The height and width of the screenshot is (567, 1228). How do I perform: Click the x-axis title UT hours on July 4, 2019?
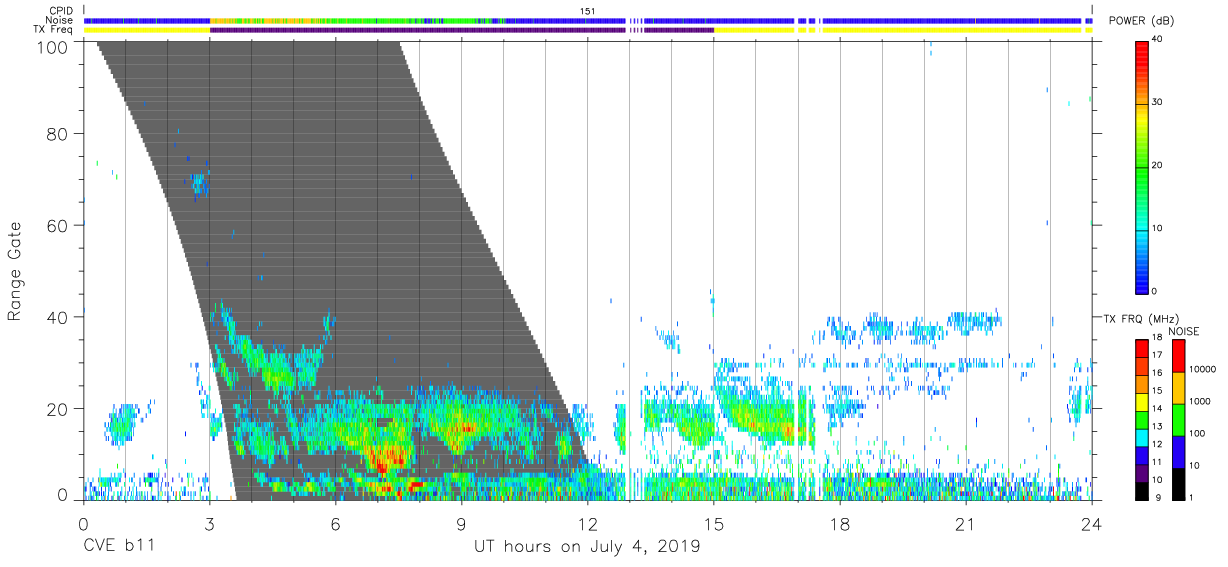(587, 548)
